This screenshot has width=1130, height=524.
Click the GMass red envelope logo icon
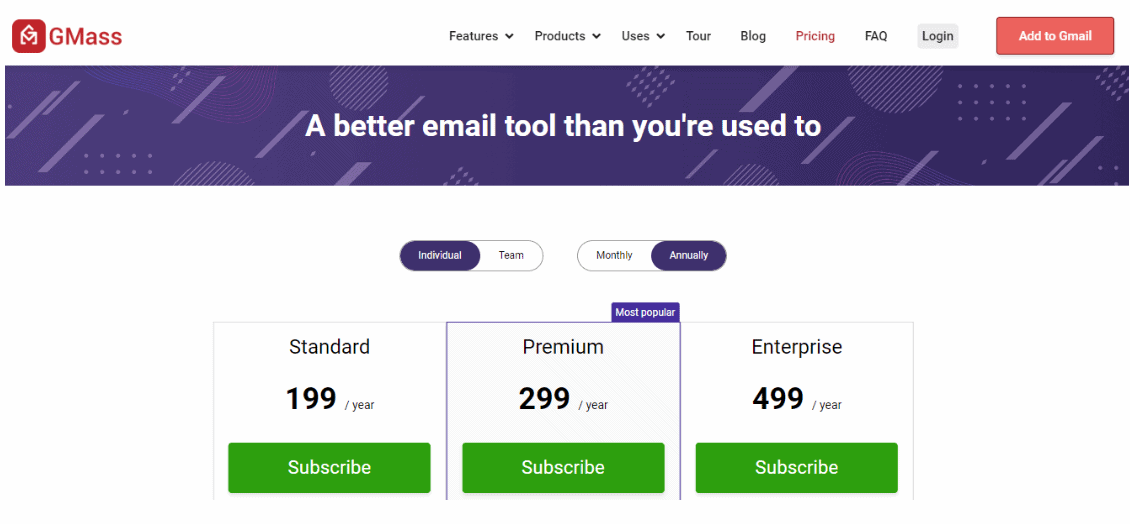point(29,36)
